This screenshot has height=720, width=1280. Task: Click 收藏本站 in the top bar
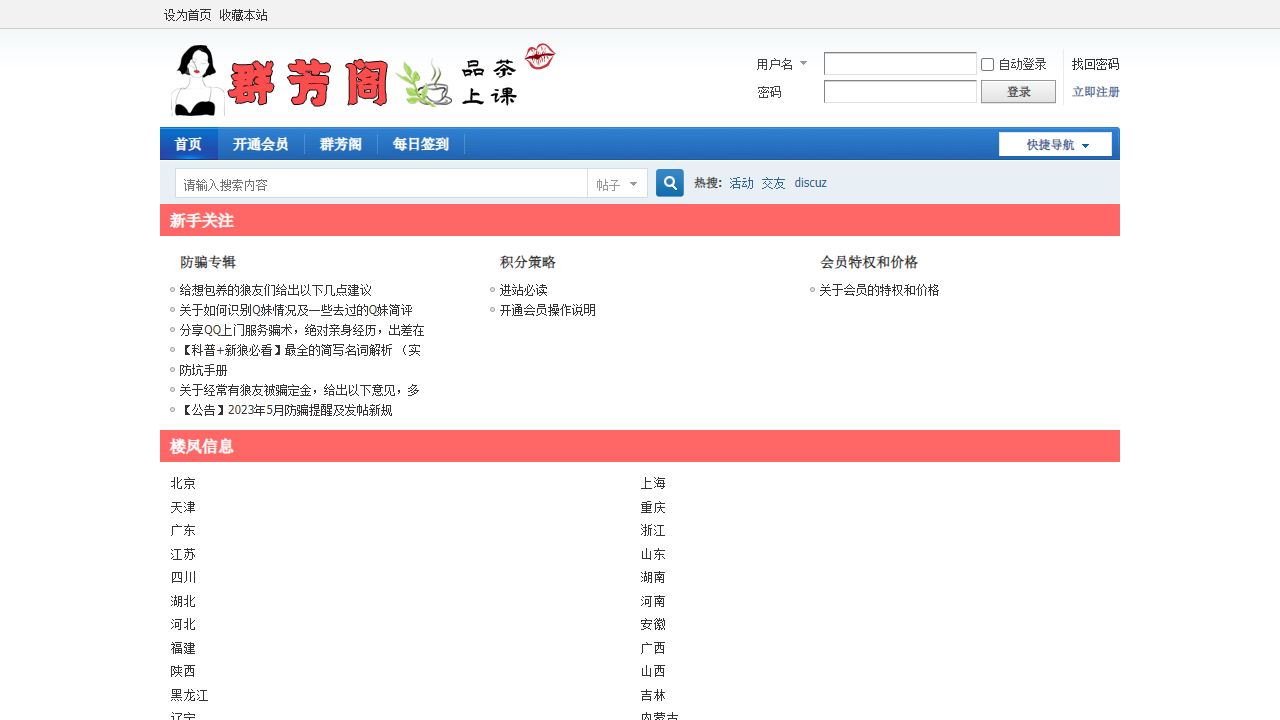point(243,15)
